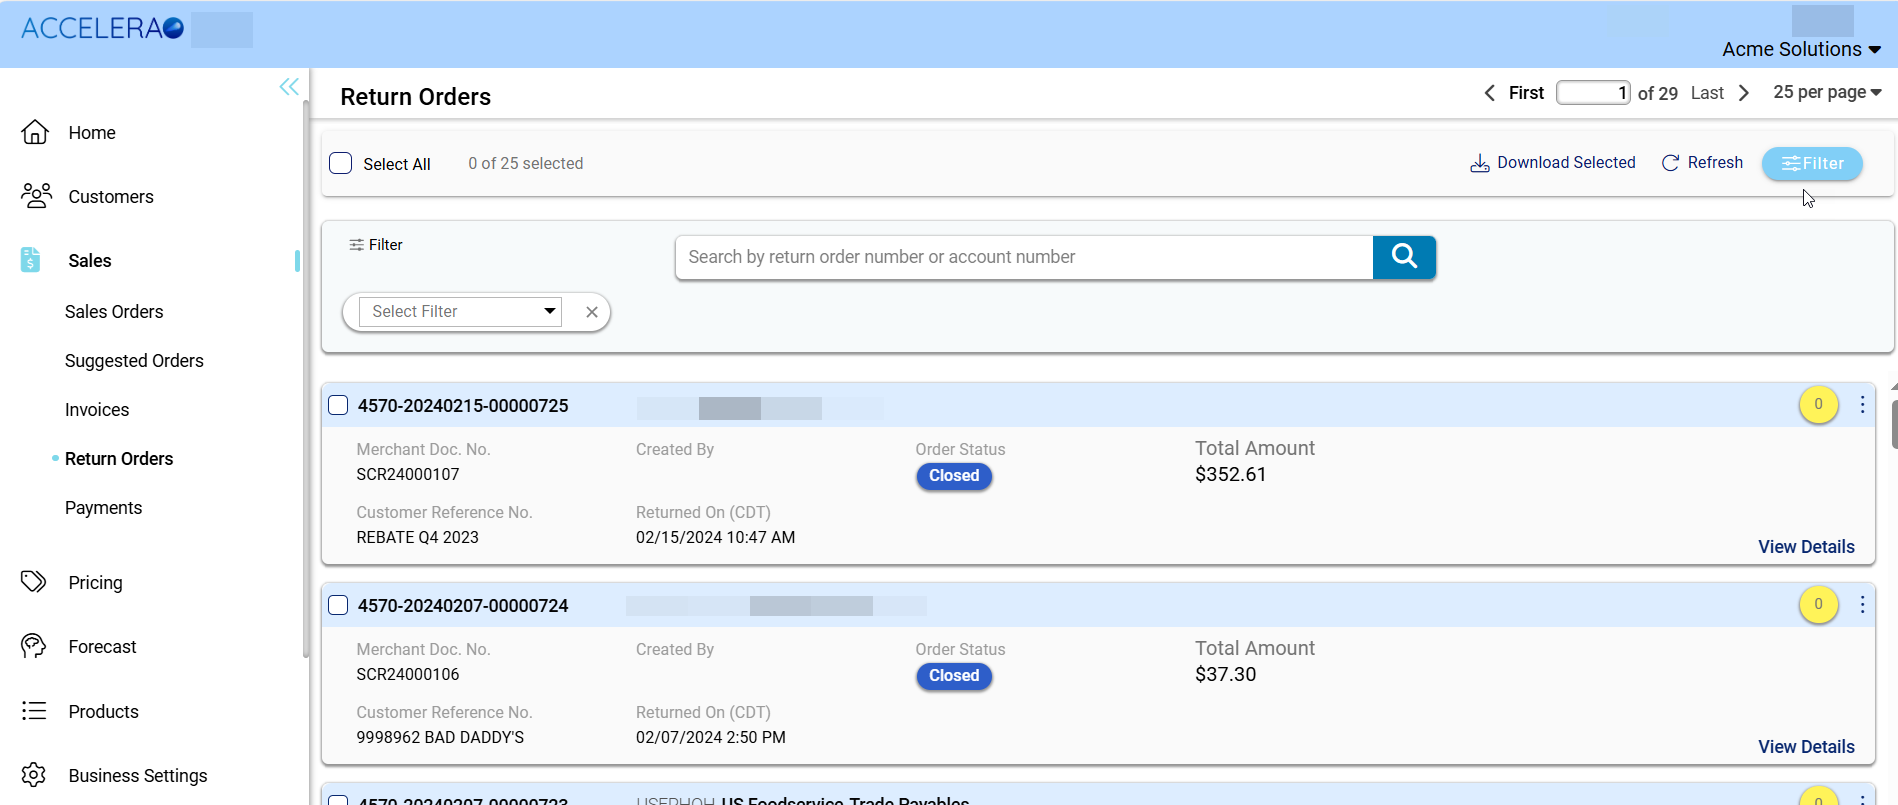Navigate to Sales Orders in sidebar

[x=114, y=312]
